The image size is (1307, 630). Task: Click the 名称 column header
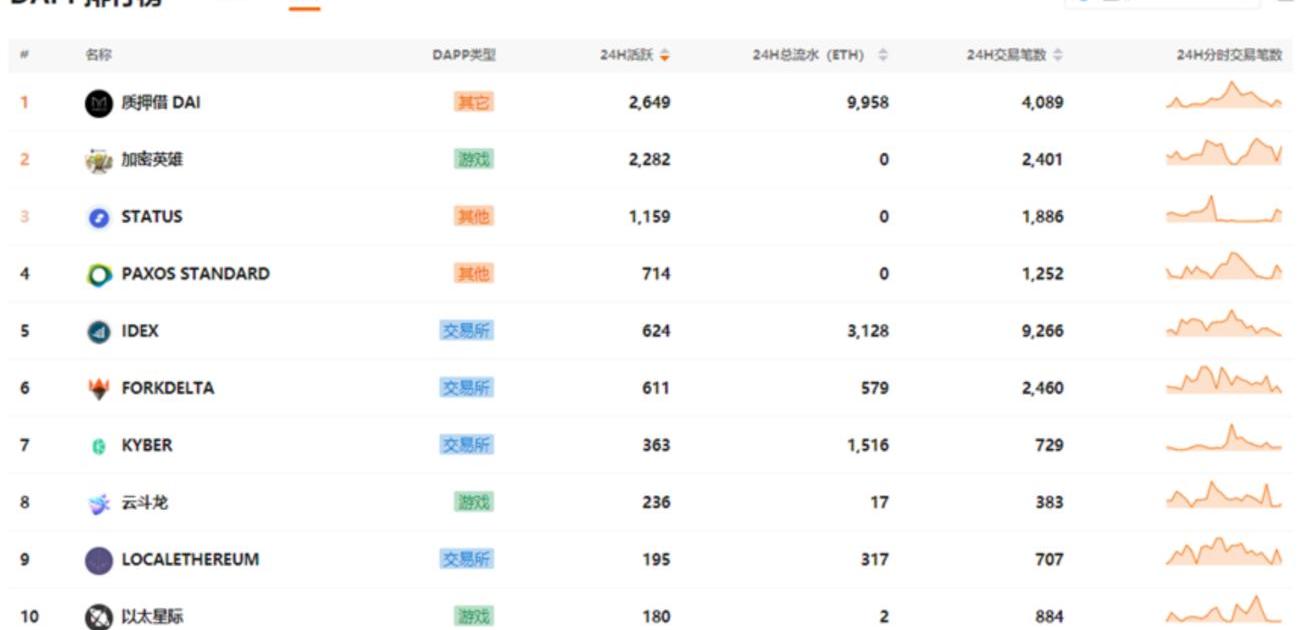click(99, 55)
